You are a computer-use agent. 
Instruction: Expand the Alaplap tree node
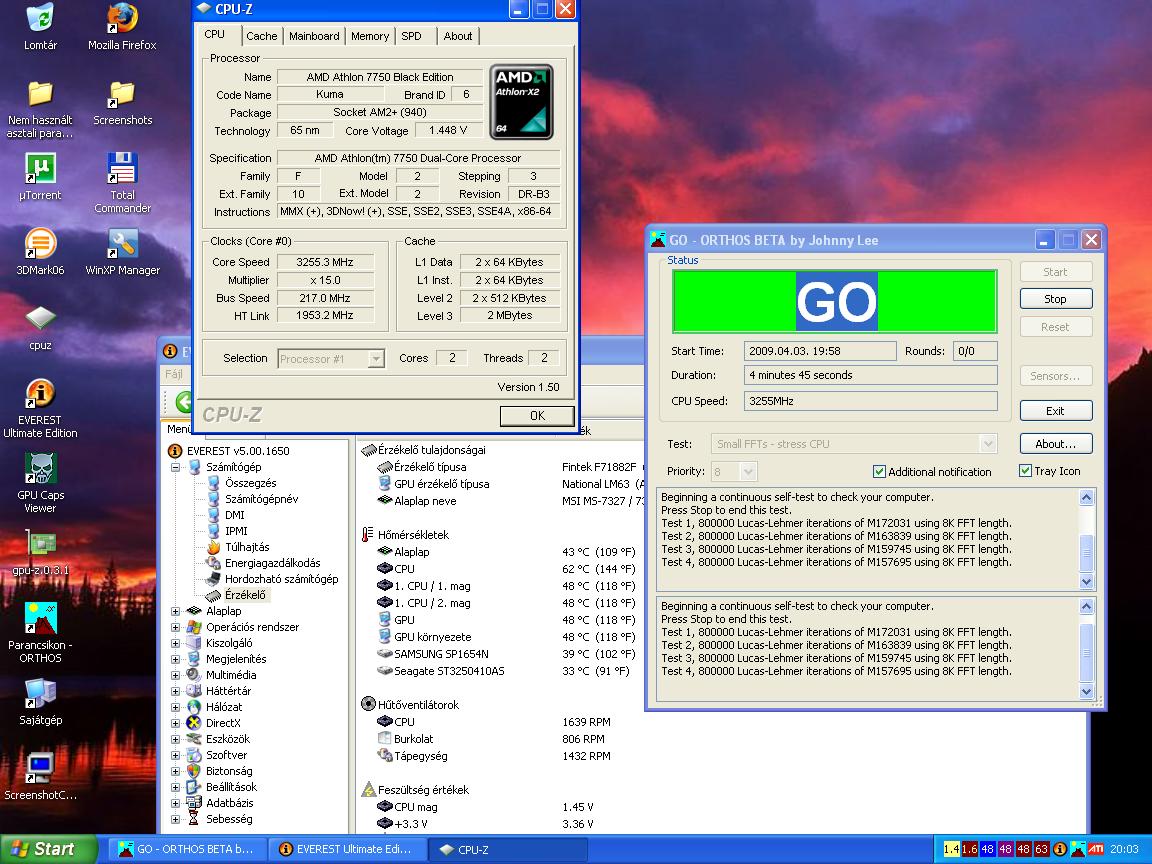[176, 611]
